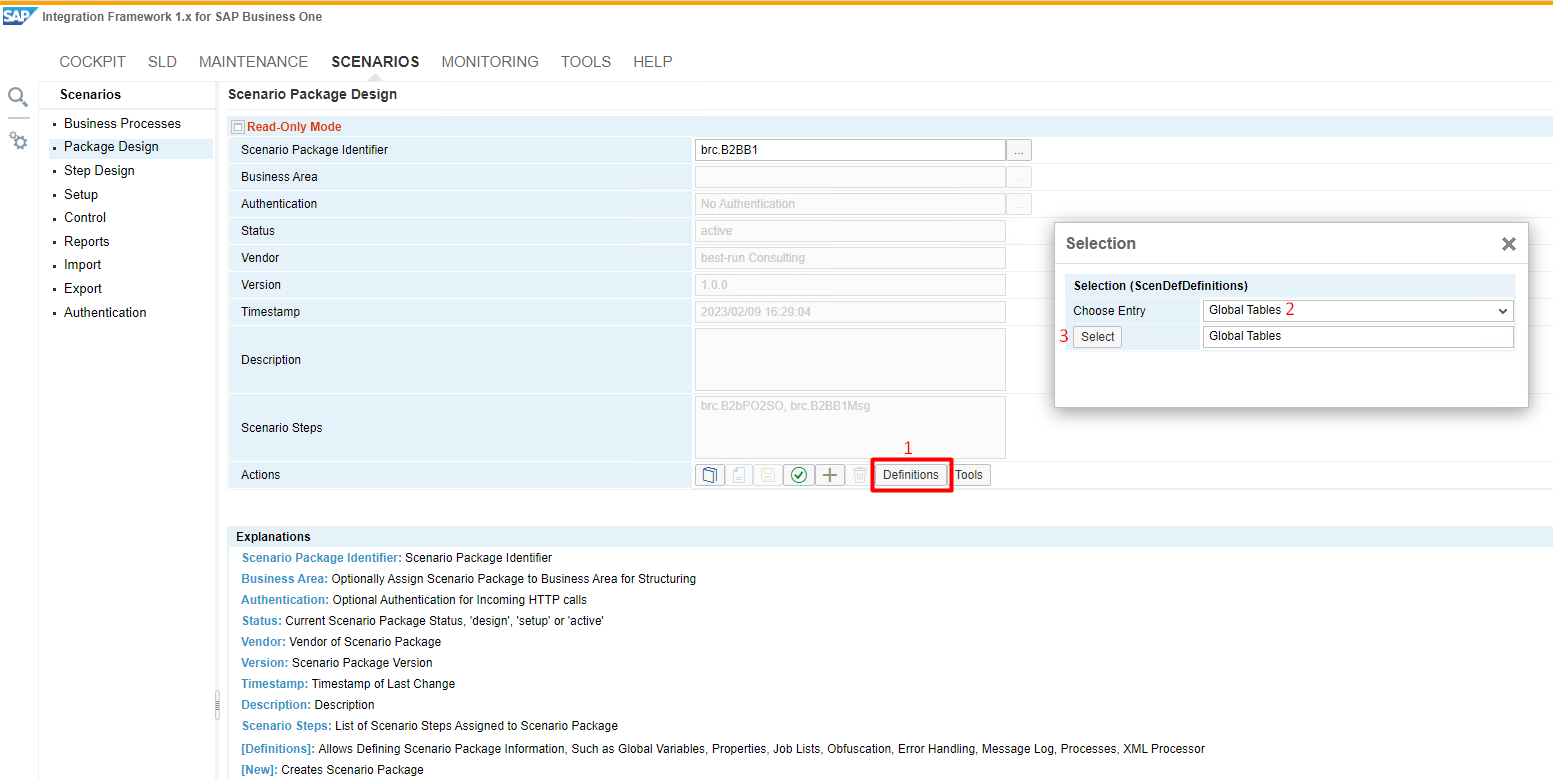Click the Timestamp explanation label

pos(274,684)
